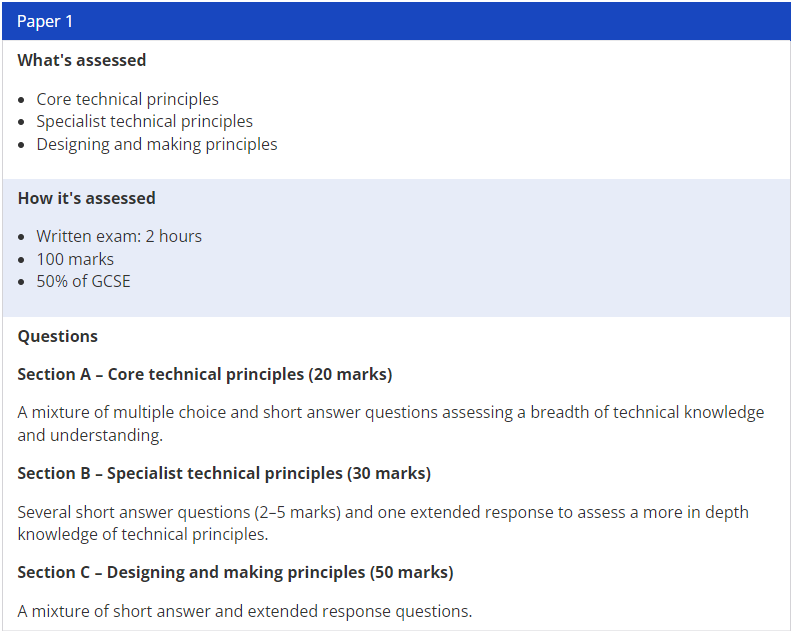Viewport: 793px width, 633px height.
Task: Click the Written exam: 2 hours item
Action: pos(119,236)
